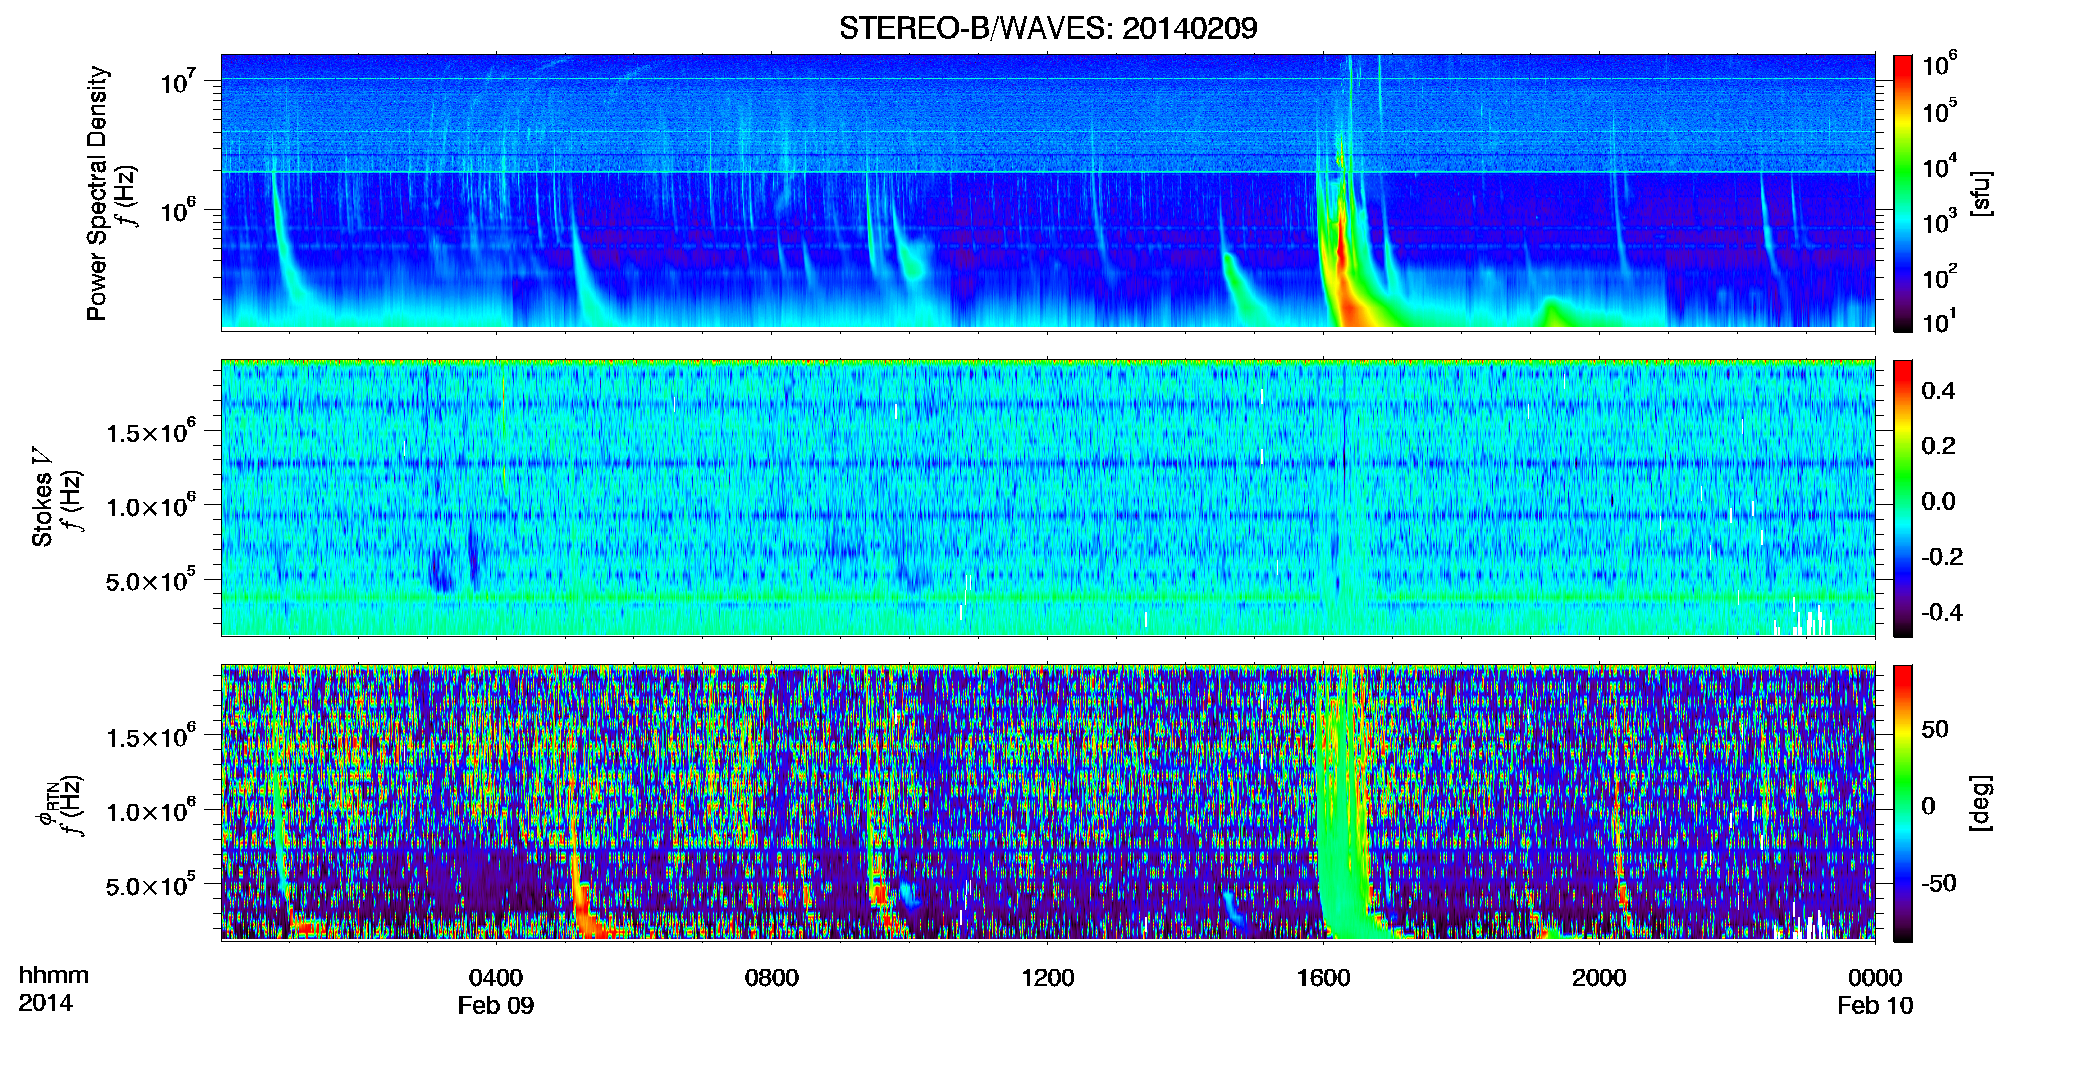
Task: Click the -0.4 value on Stokes colorbar
Action: 1942,612
